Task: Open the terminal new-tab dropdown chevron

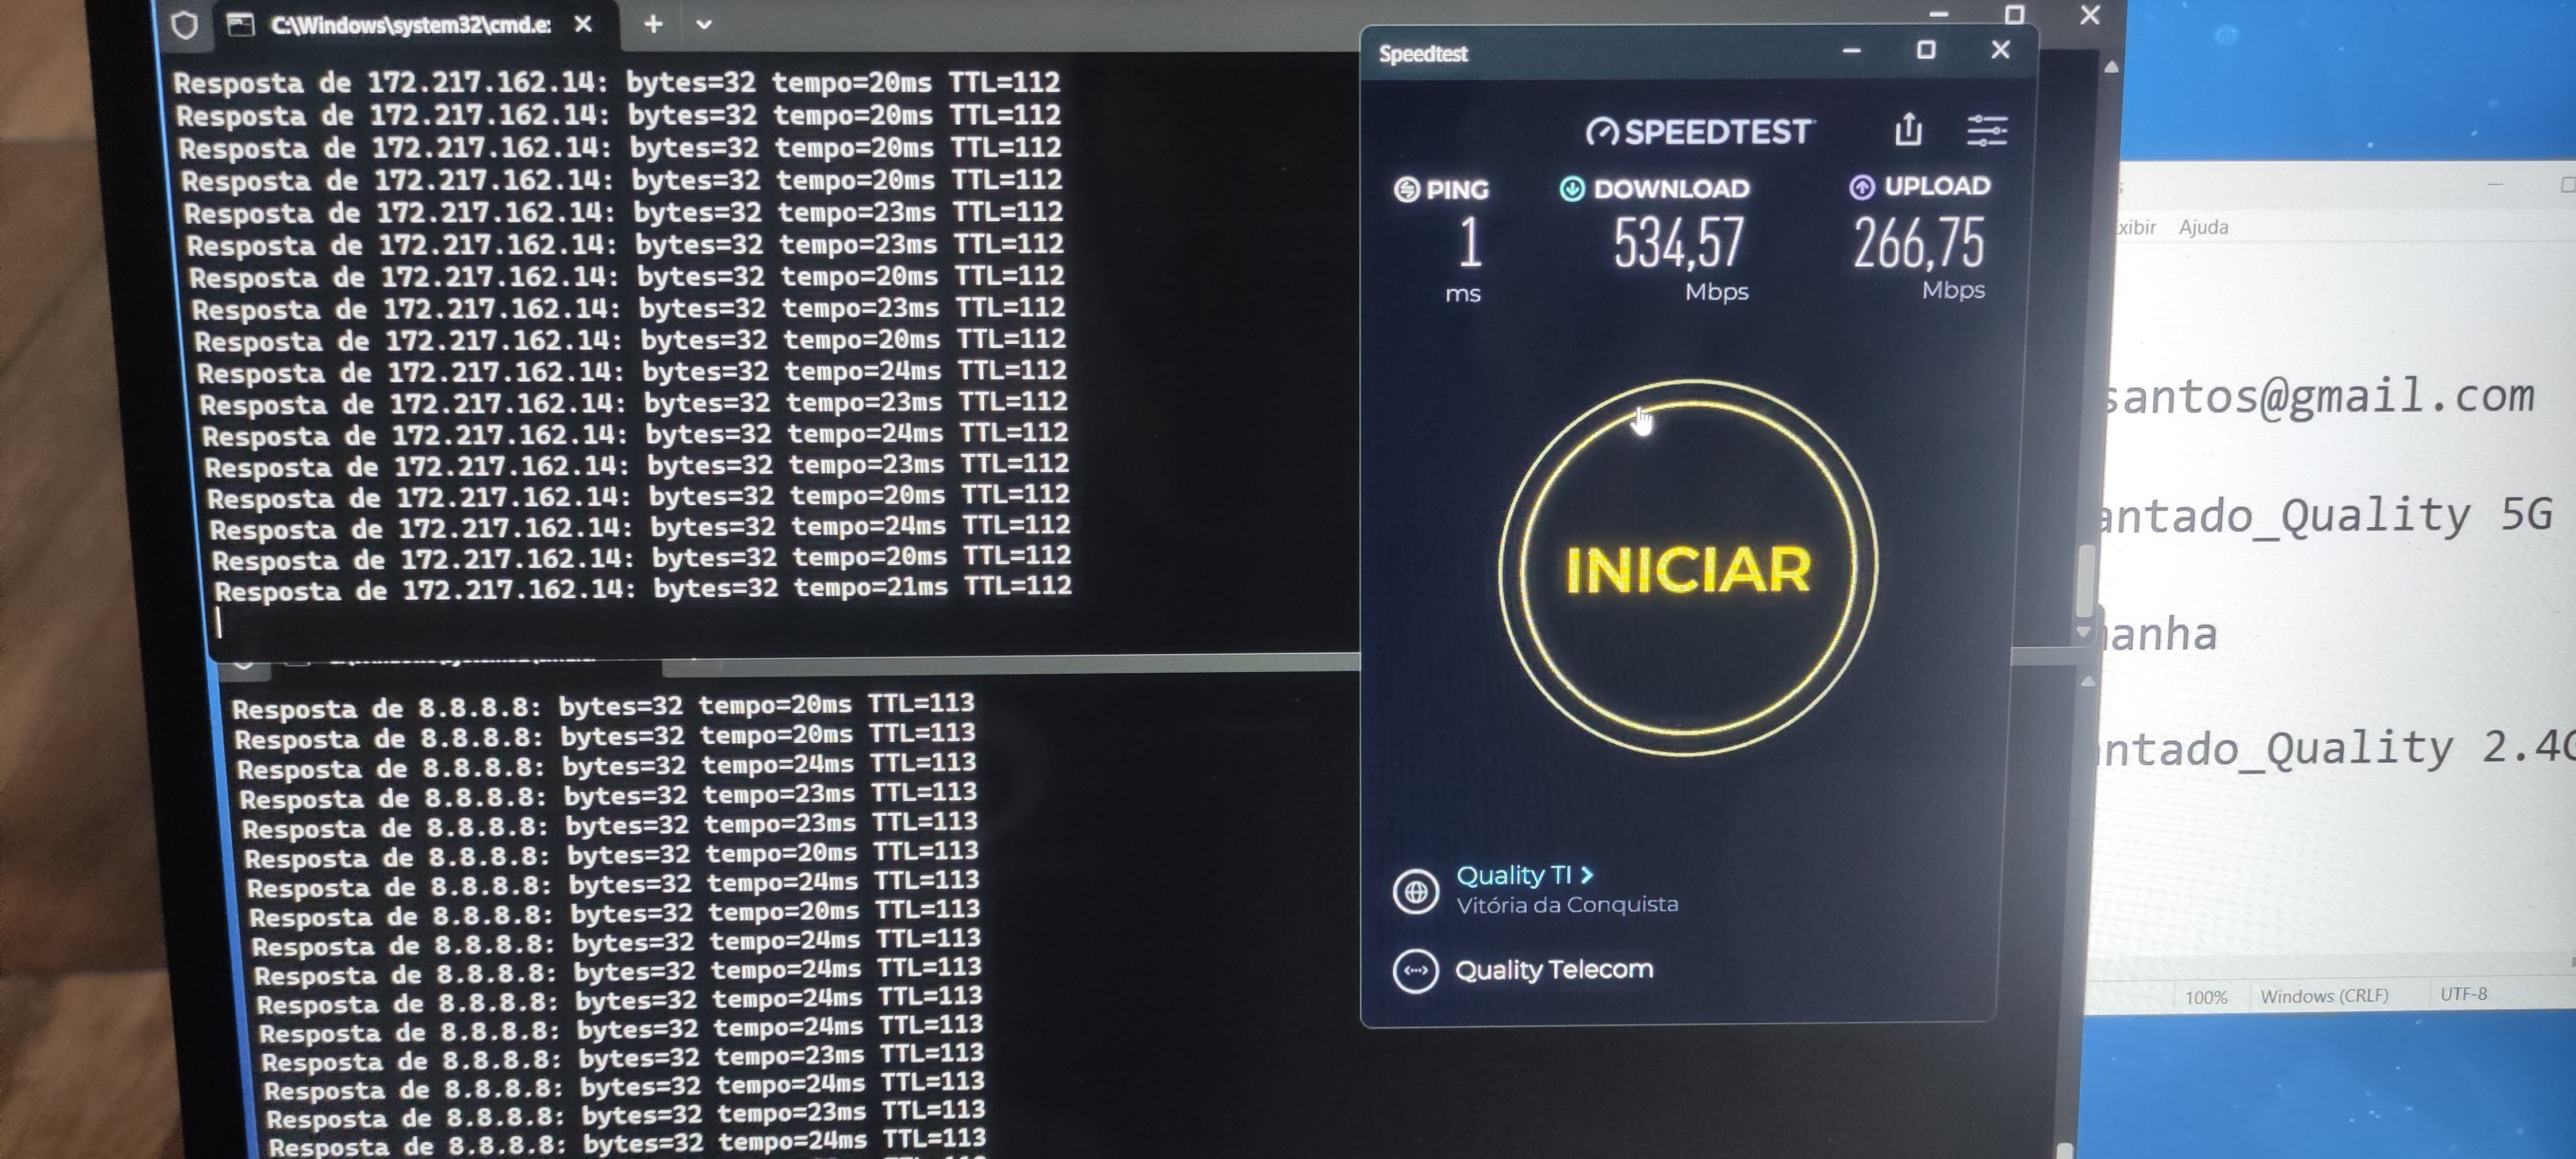Action: click(x=704, y=24)
